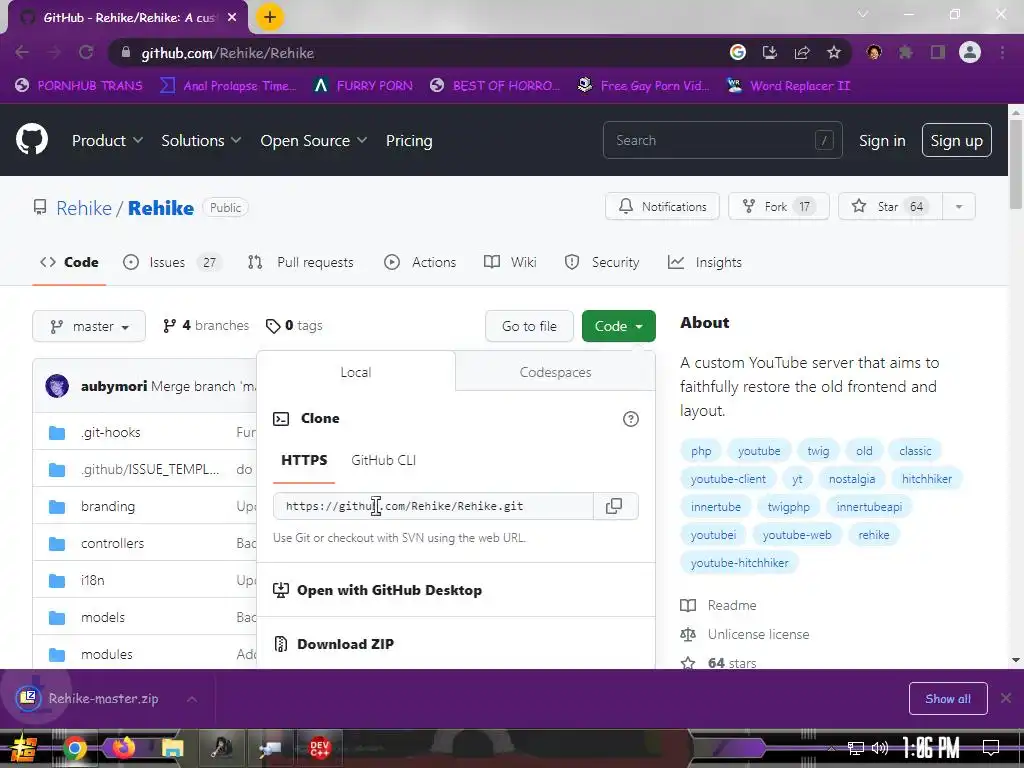Fork the repository with the Fork button
The width and height of the screenshot is (1024, 768).
(x=778, y=206)
